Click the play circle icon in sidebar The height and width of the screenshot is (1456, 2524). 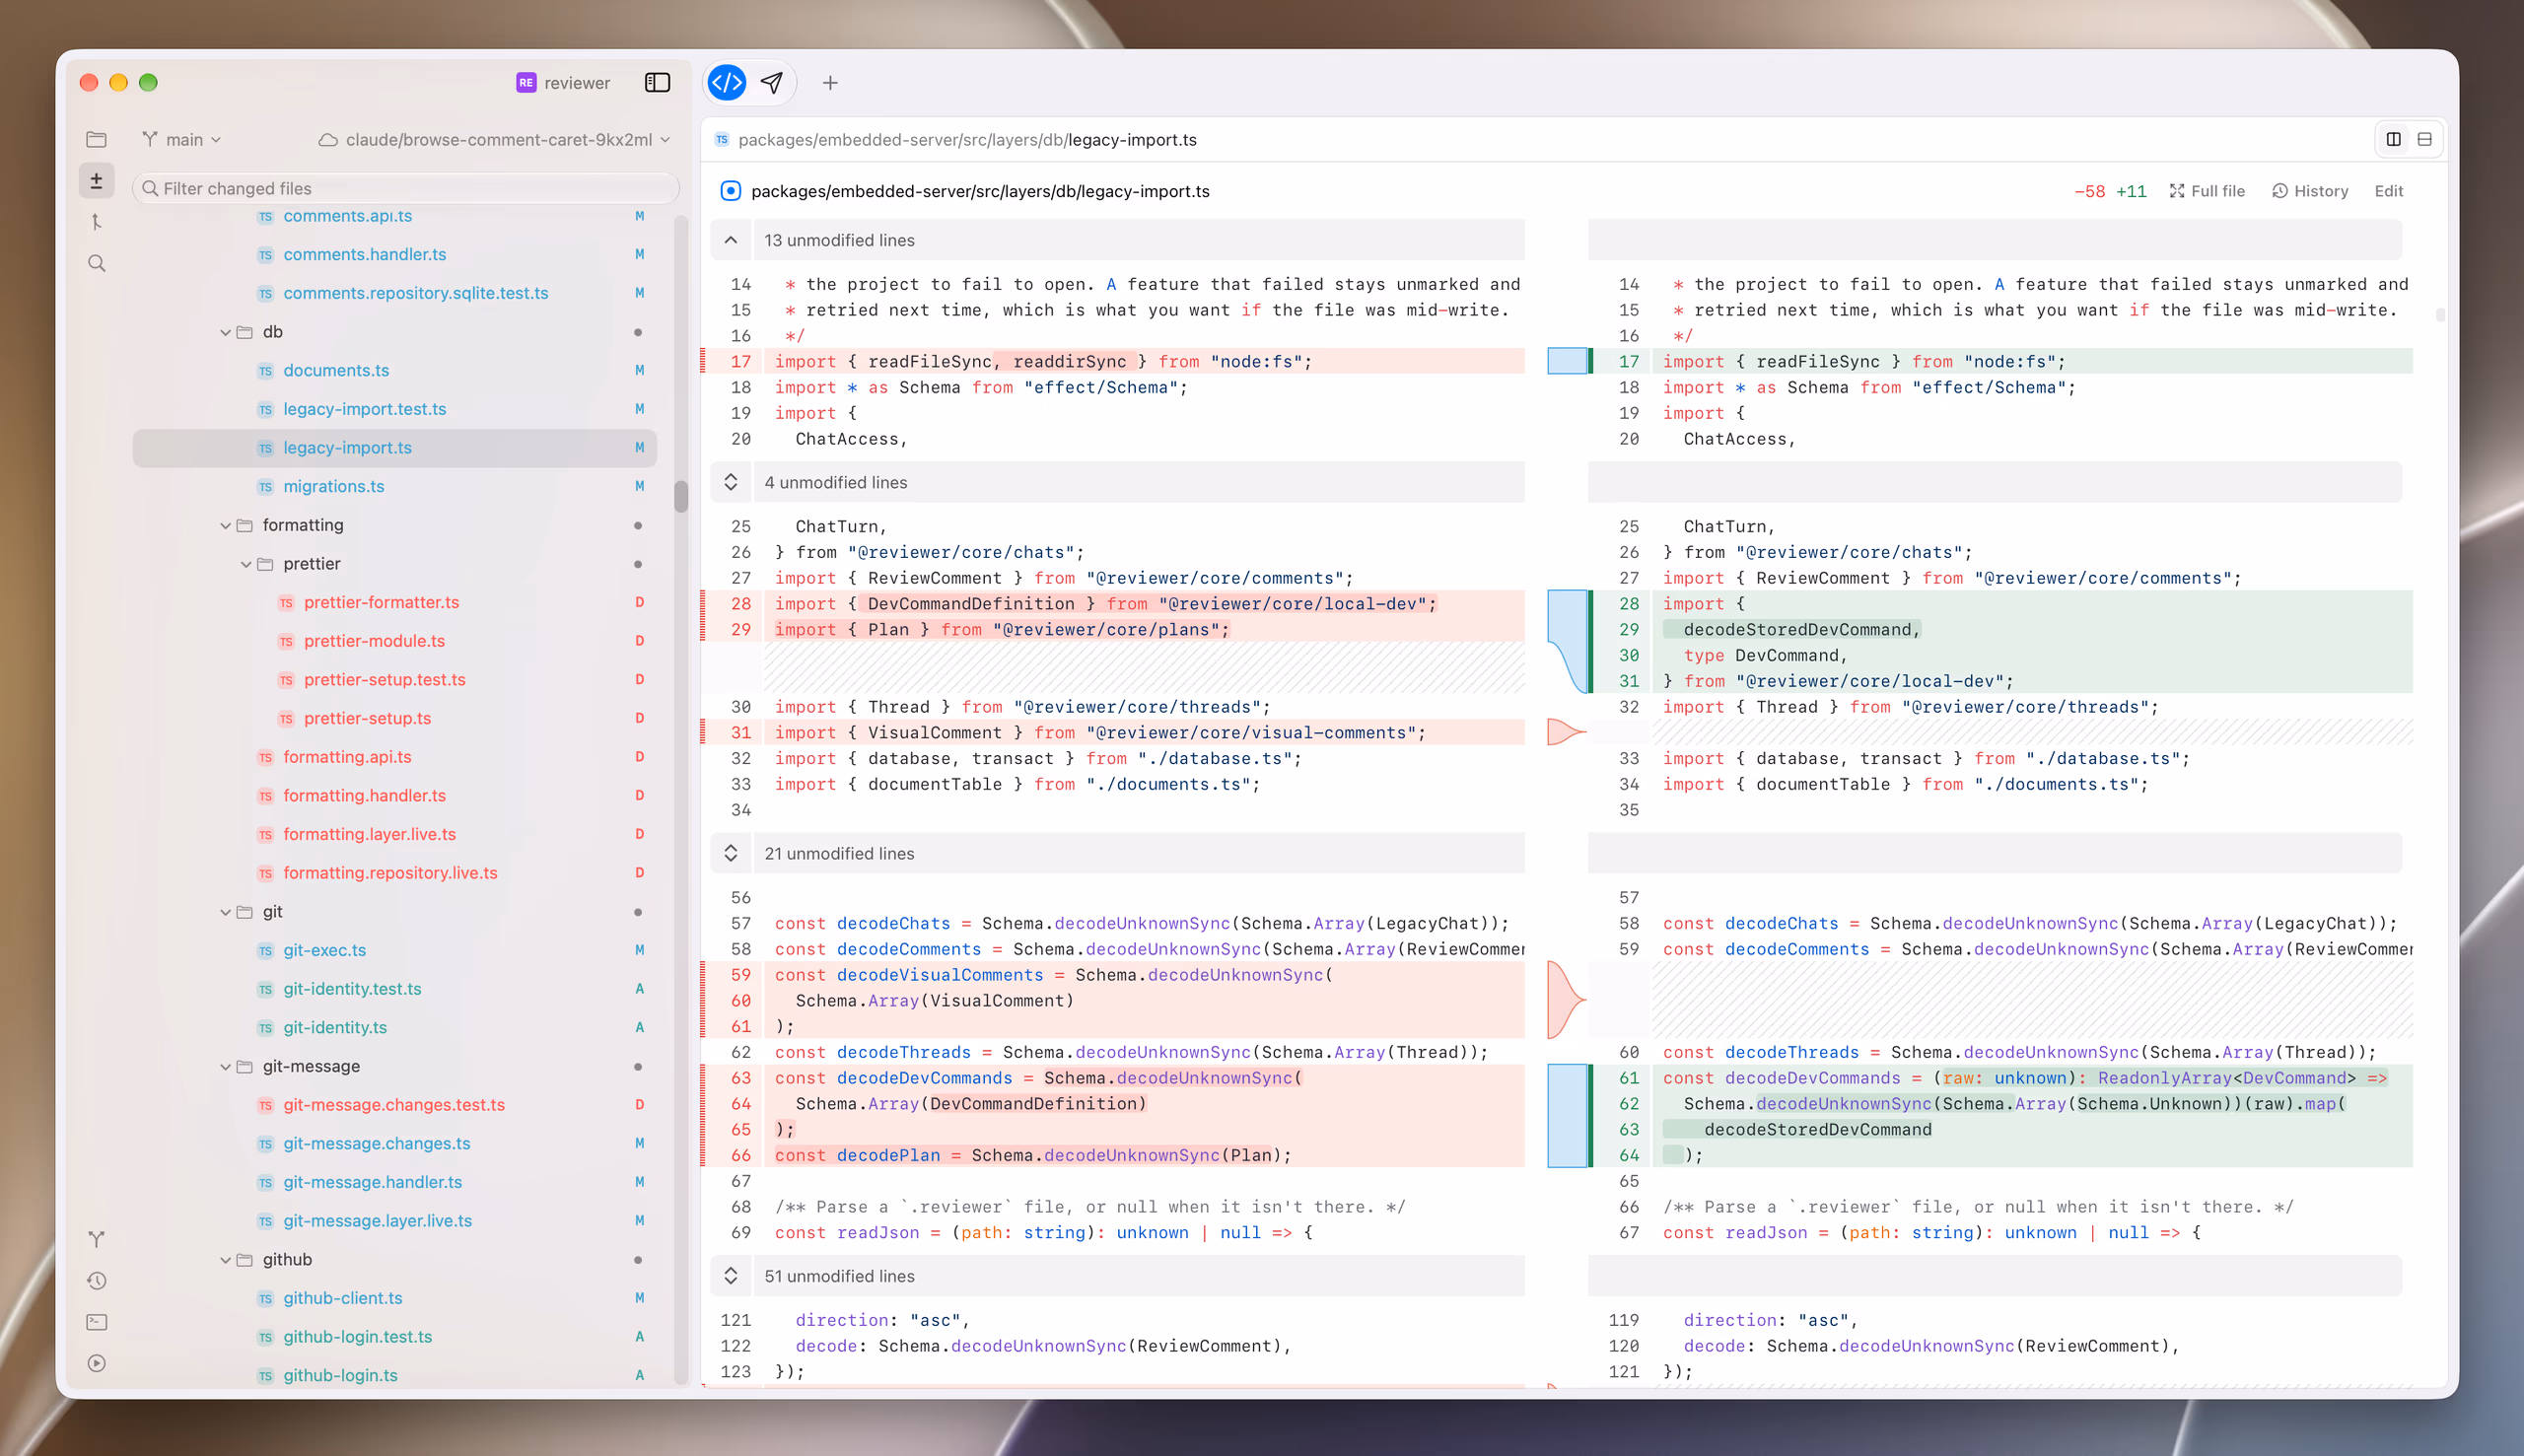coord(96,1363)
